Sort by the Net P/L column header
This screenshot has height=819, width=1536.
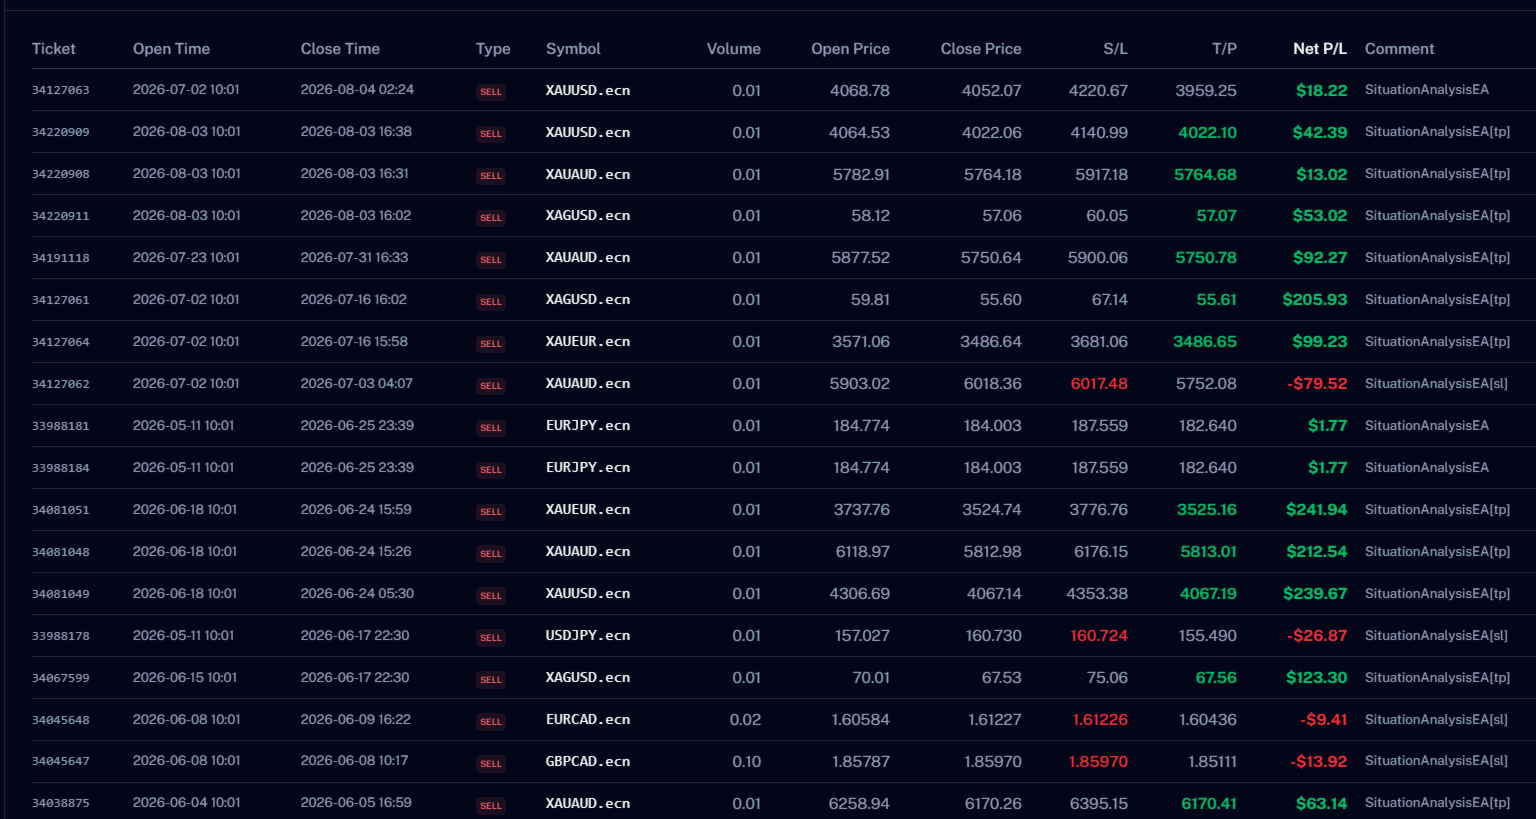tap(1320, 49)
